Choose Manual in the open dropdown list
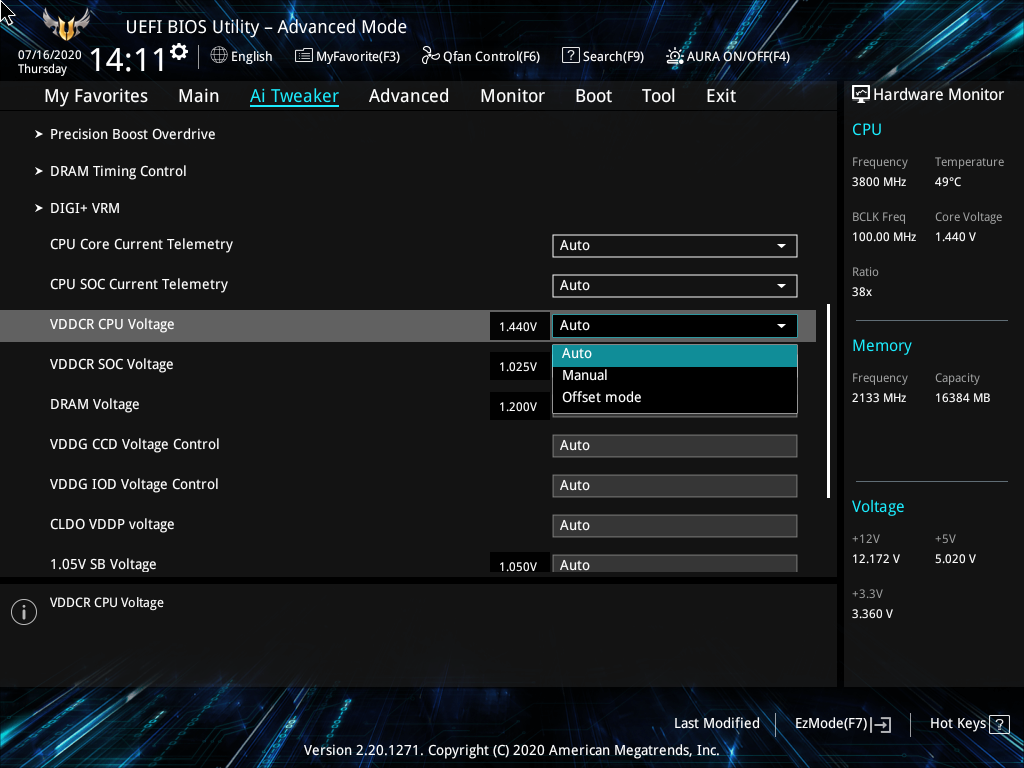The image size is (1024, 768). click(x=675, y=376)
